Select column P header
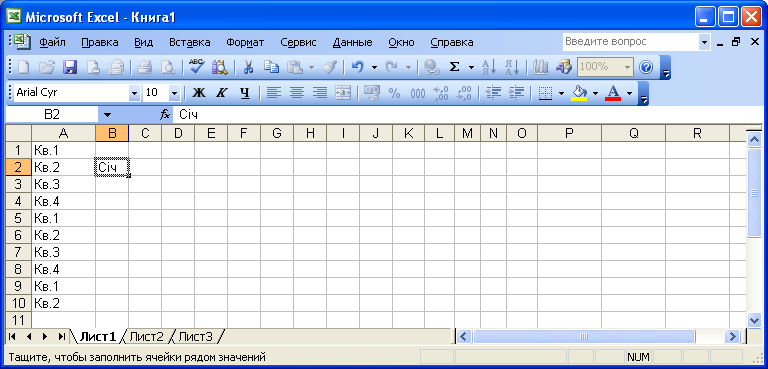Viewport: 768px width, 369px height. (x=569, y=133)
